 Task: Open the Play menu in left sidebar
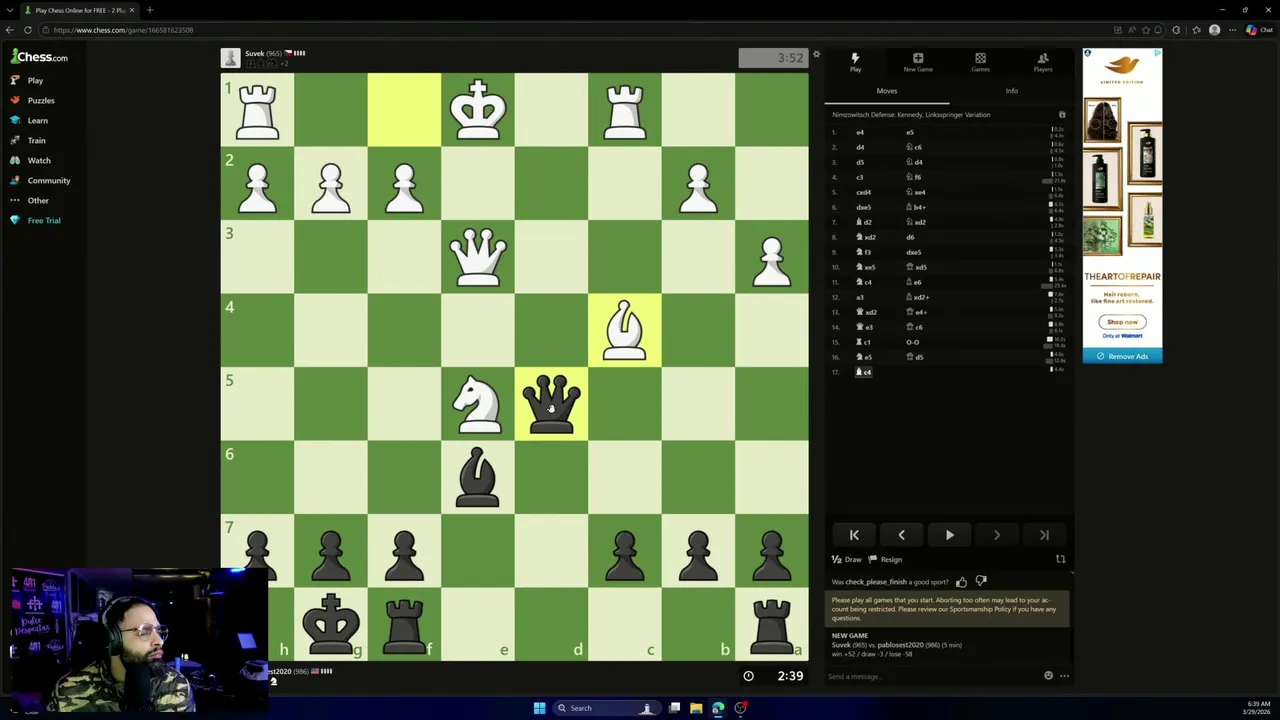coord(27,80)
